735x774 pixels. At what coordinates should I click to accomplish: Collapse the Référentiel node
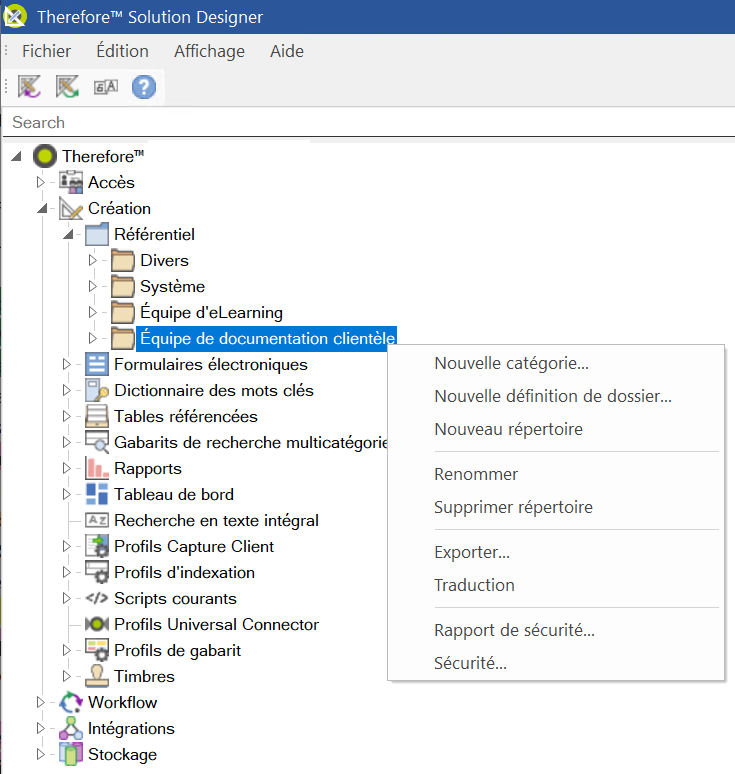[69, 234]
